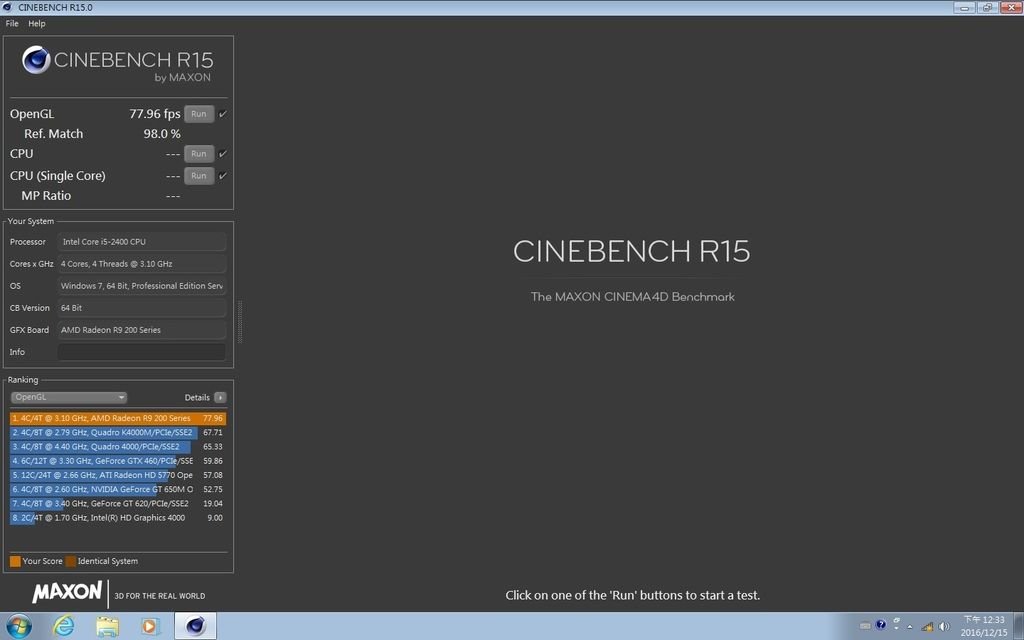Click the GFX Board field
The image size is (1024, 640).
tap(142, 330)
